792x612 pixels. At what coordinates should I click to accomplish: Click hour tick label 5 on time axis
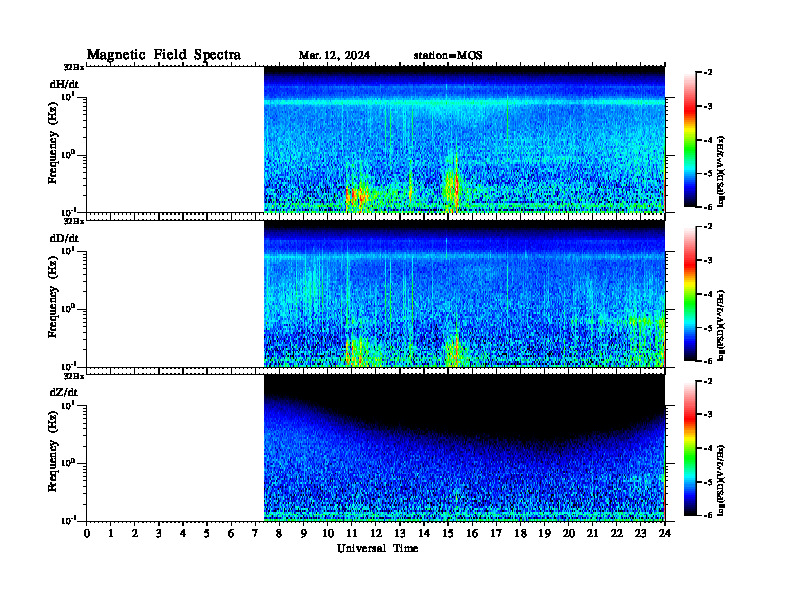[x=207, y=534]
